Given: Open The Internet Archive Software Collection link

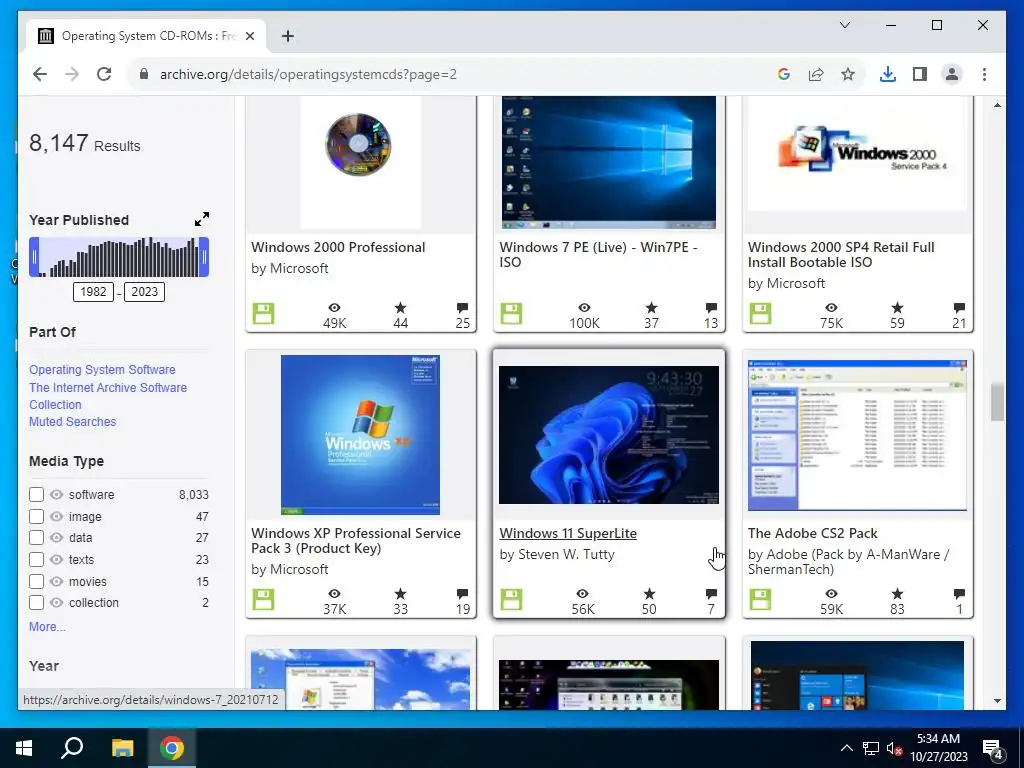Looking at the screenshot, I should point(108,396).
